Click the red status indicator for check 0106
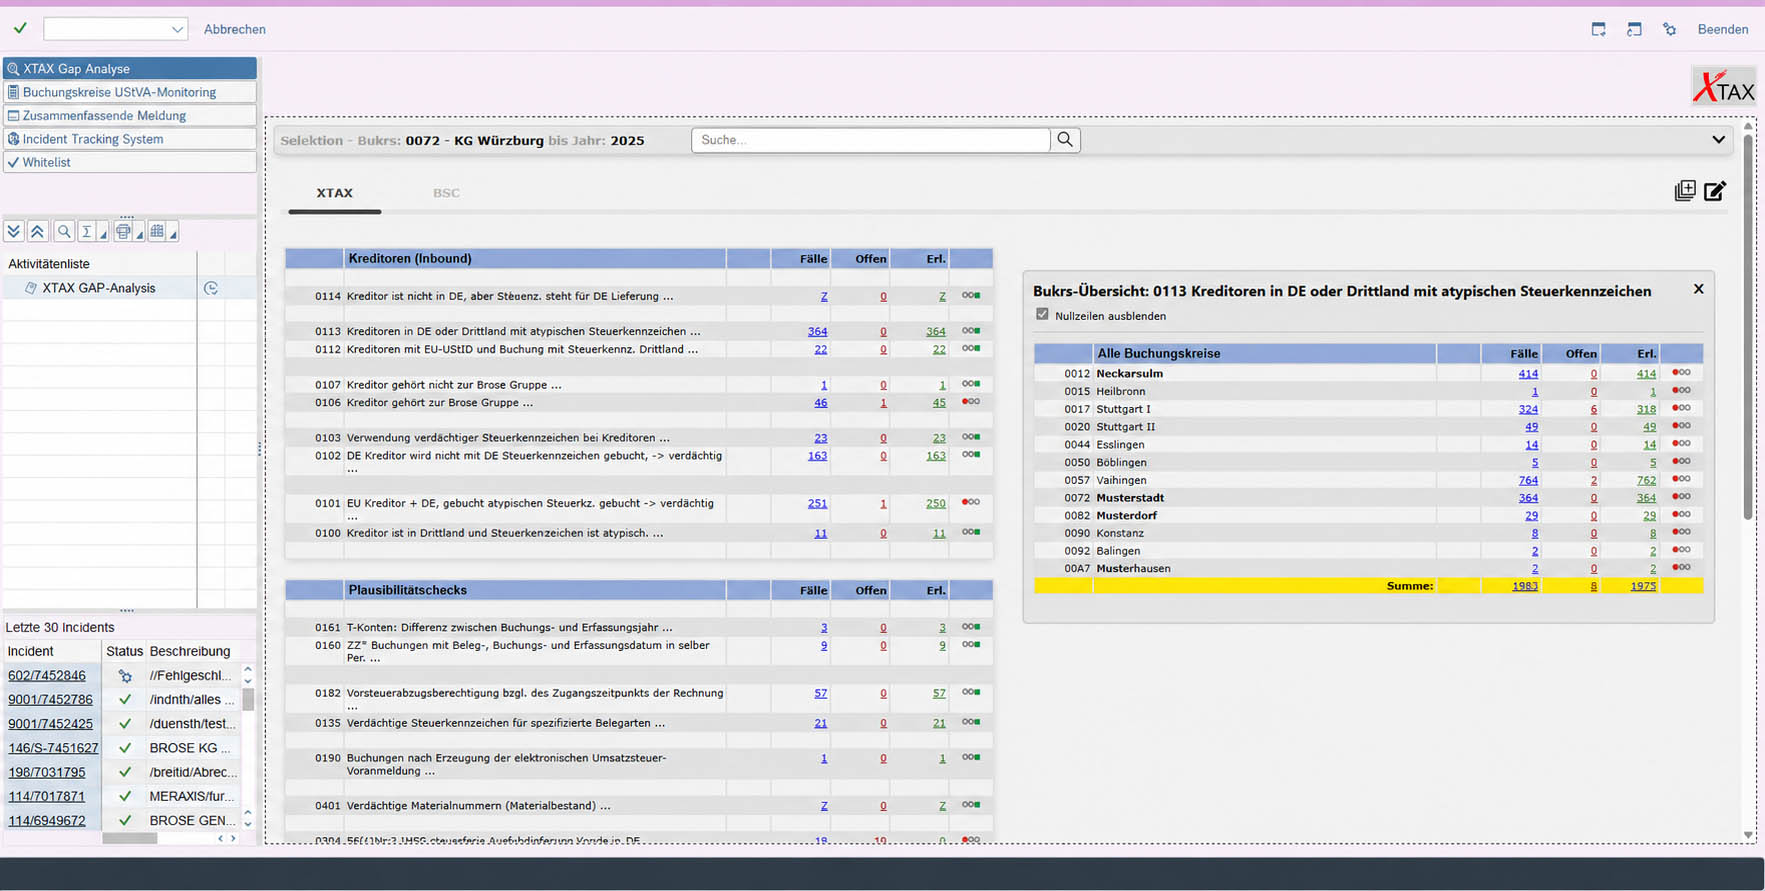This screenshot has width=1765, height=891. 971,402
